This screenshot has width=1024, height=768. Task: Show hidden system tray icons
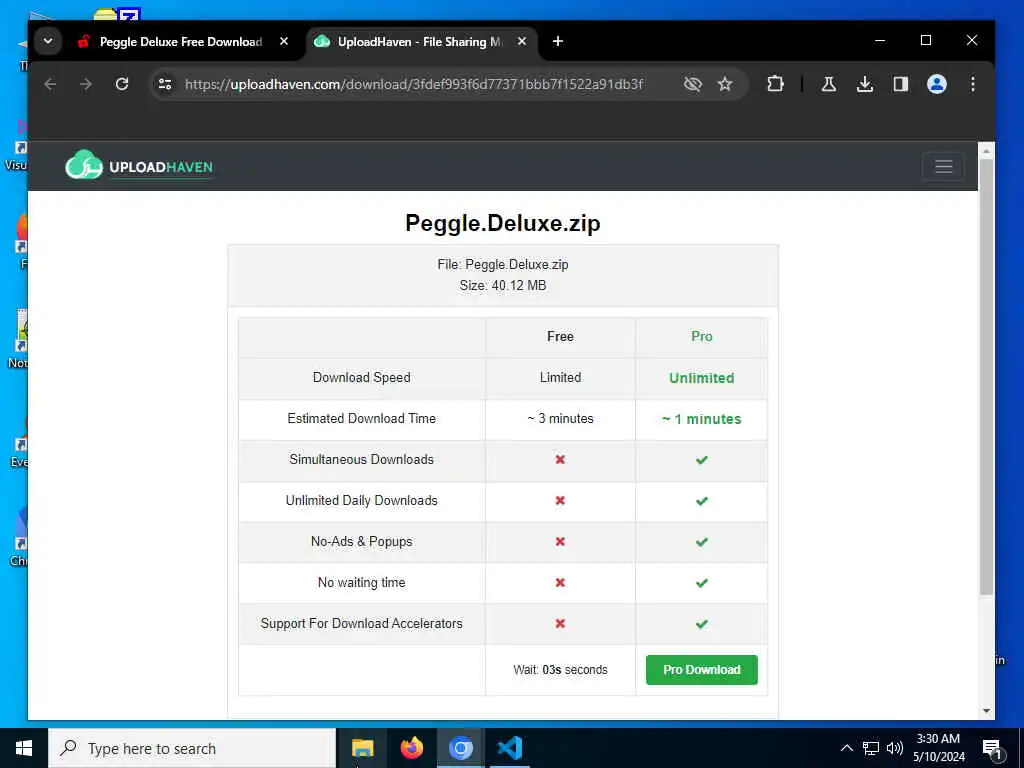point(846,748)
